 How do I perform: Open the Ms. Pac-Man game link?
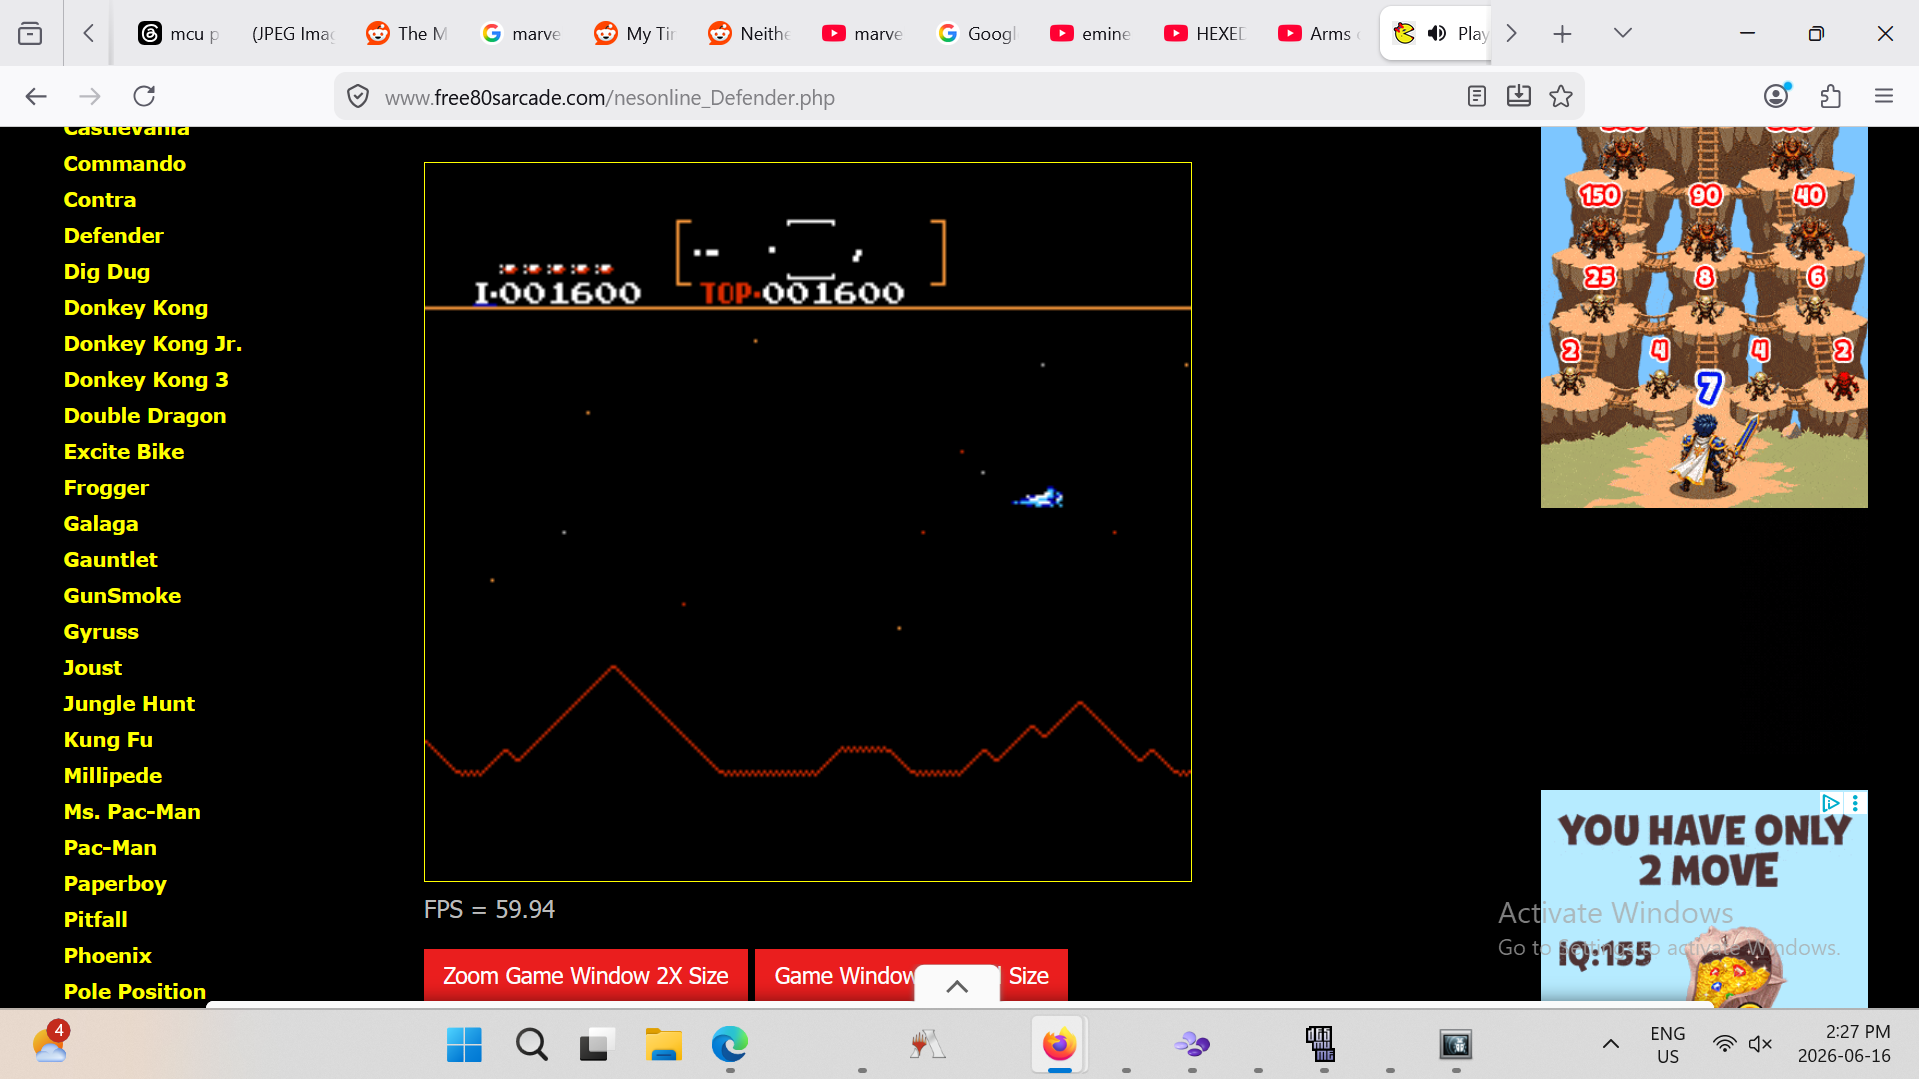click(x=132, y=811)
